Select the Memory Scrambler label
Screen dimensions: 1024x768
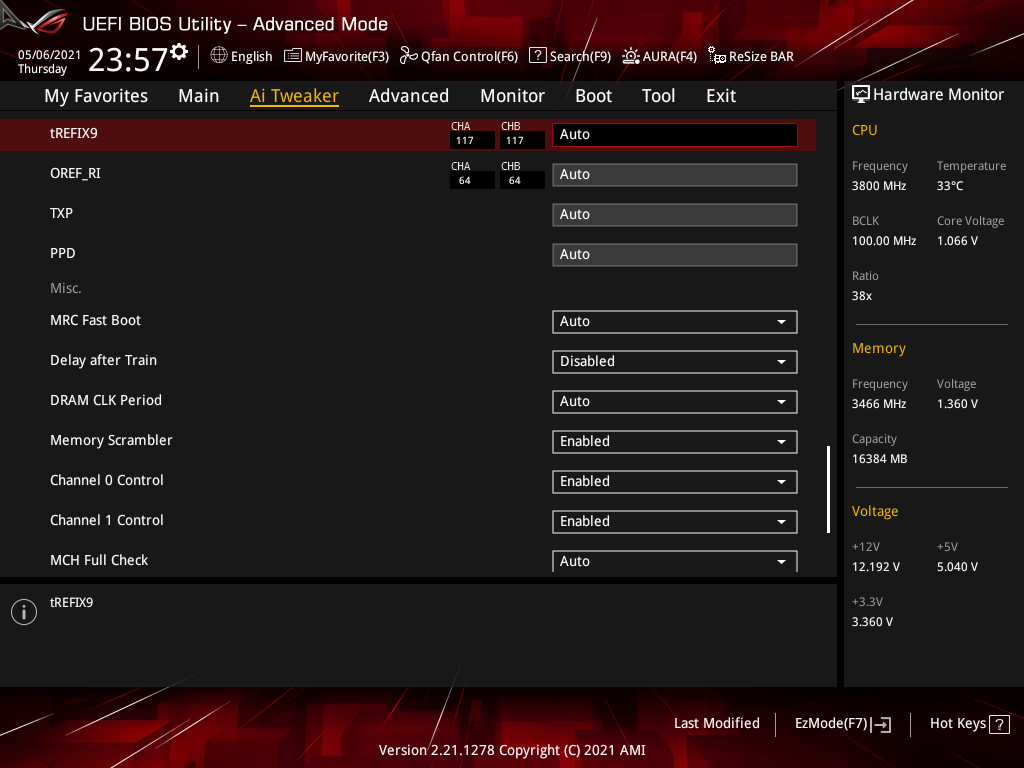tap(111, 440)
